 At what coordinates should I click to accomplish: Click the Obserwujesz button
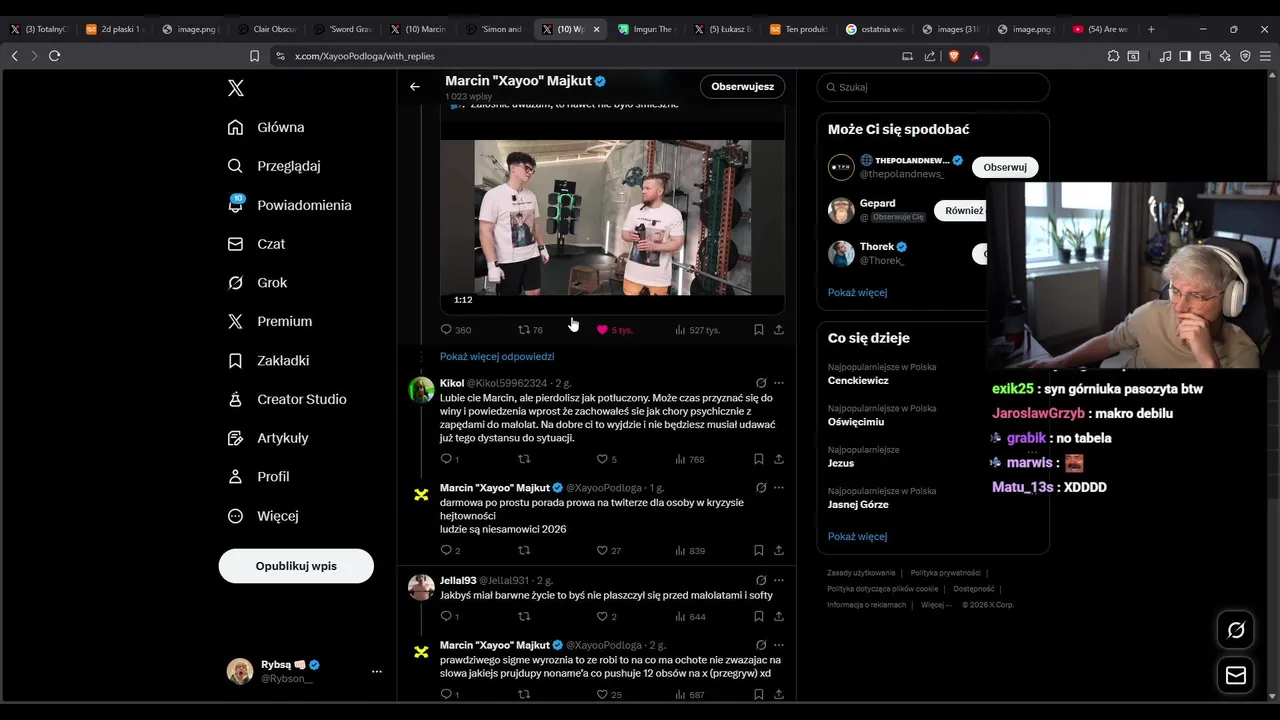(742, 87)
